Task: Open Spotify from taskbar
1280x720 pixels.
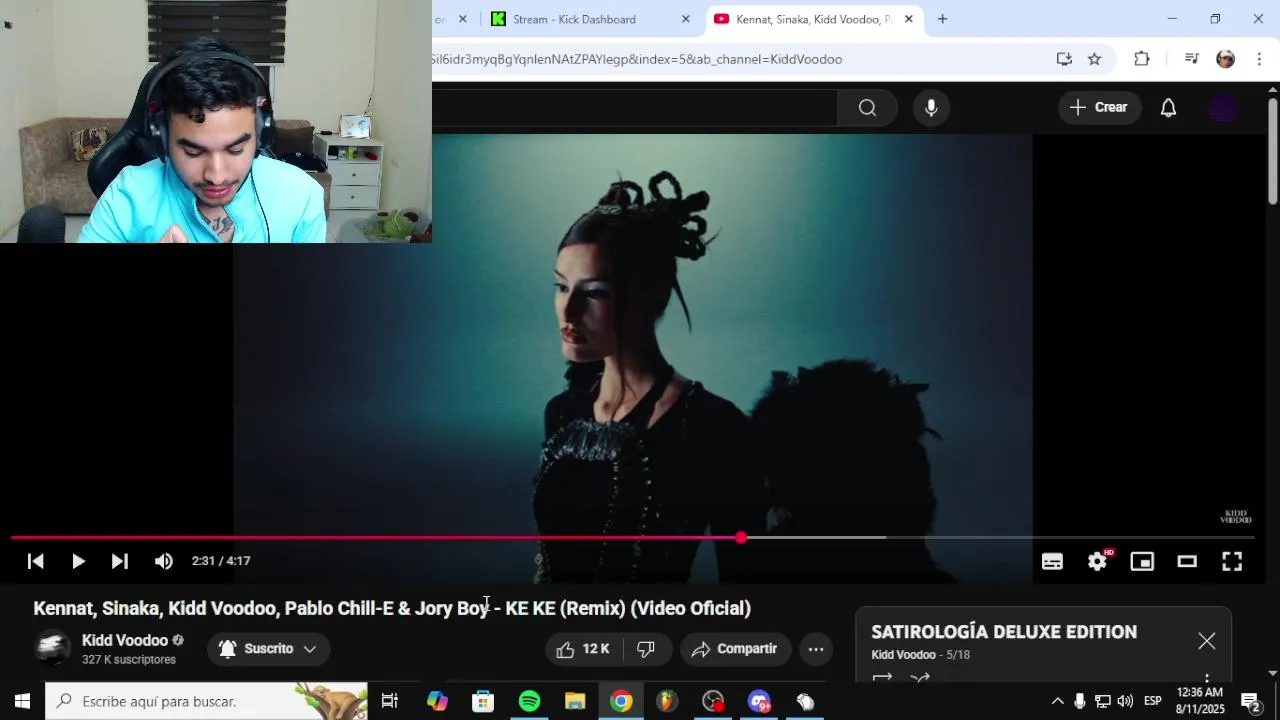Action: (x=529, y=701)
